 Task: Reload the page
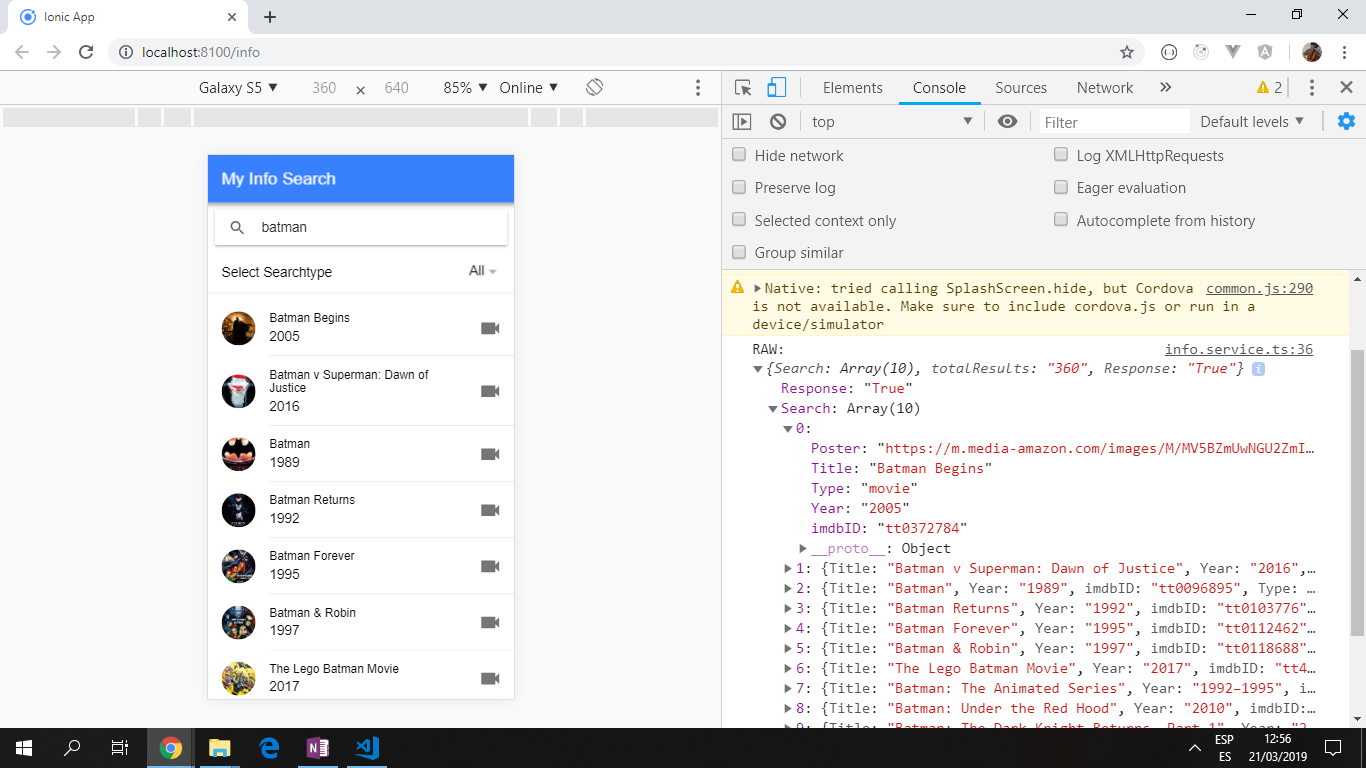click(x=86, y=52)
